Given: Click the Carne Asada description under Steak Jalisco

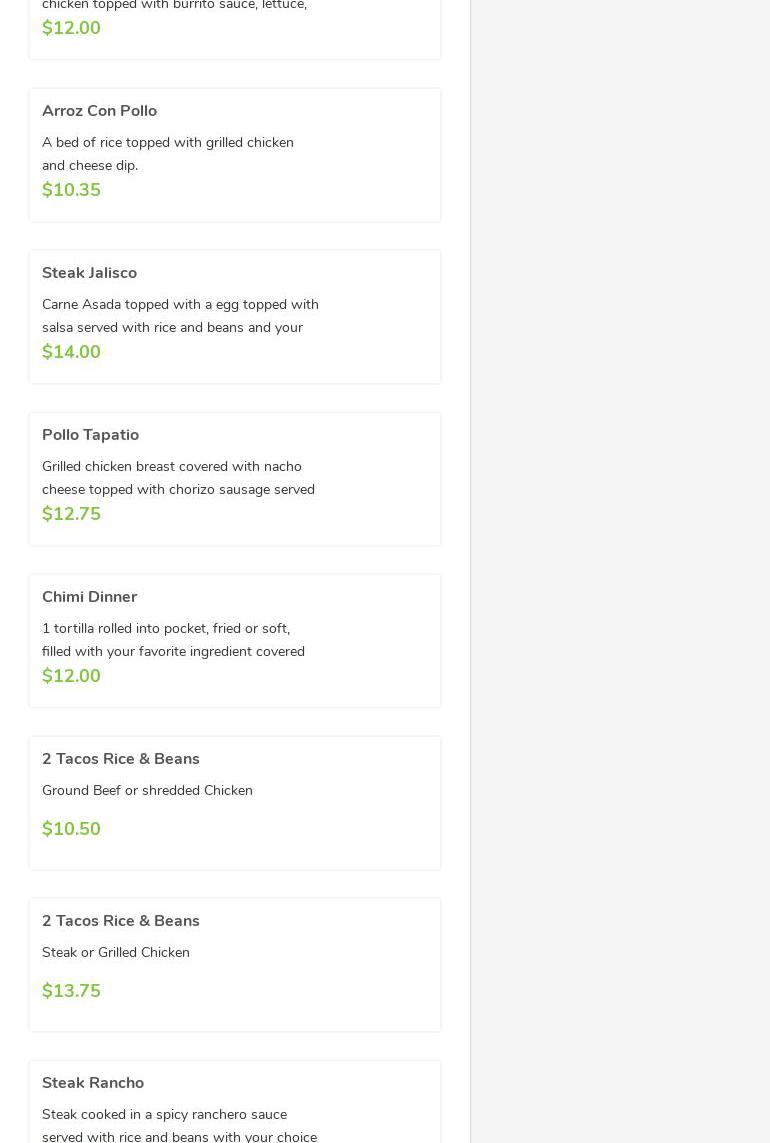Looking at the screenshot, I should (180, 316).
